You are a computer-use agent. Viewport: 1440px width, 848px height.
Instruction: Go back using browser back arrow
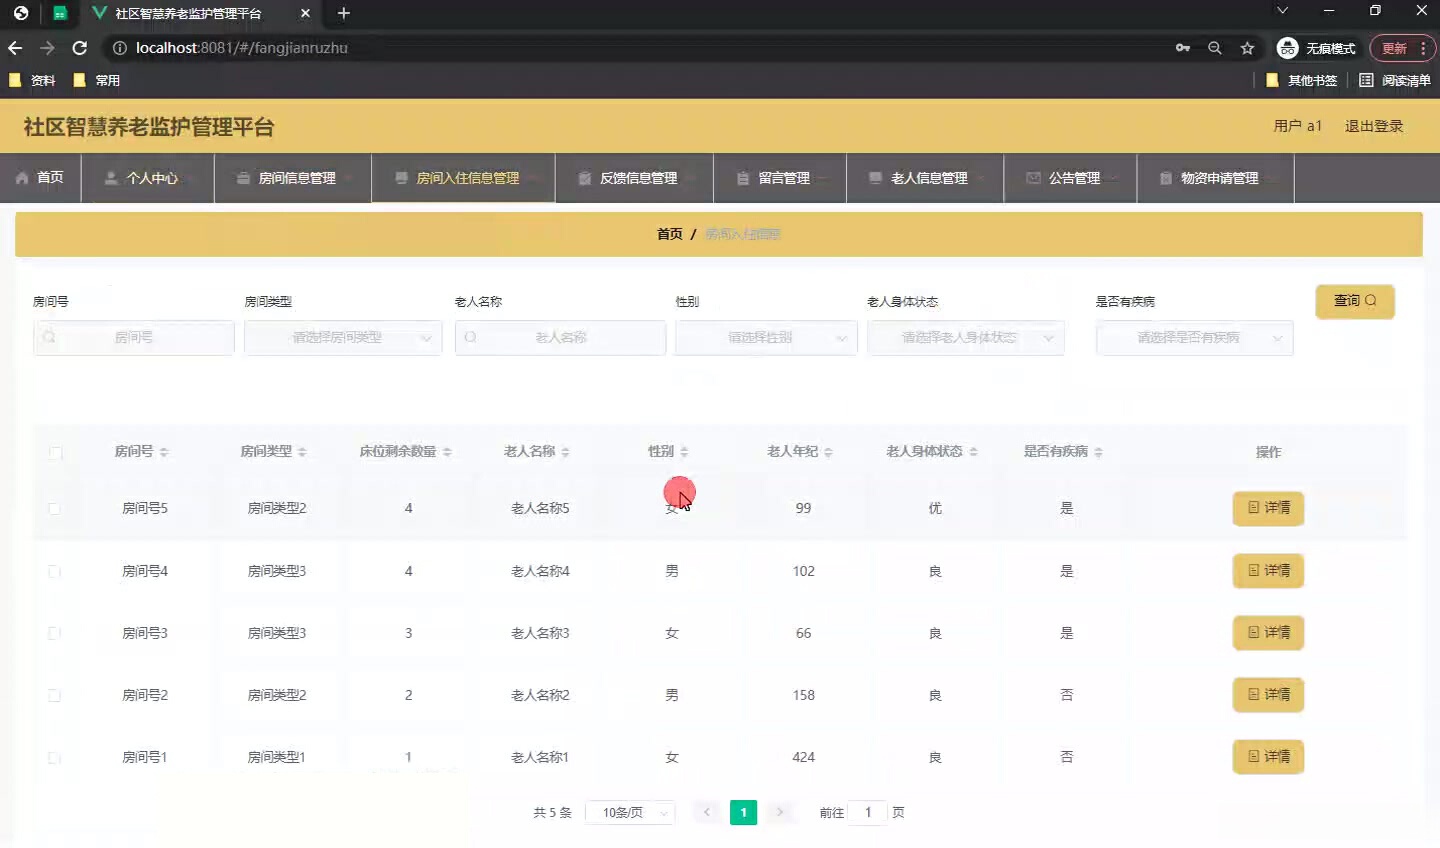15,48
